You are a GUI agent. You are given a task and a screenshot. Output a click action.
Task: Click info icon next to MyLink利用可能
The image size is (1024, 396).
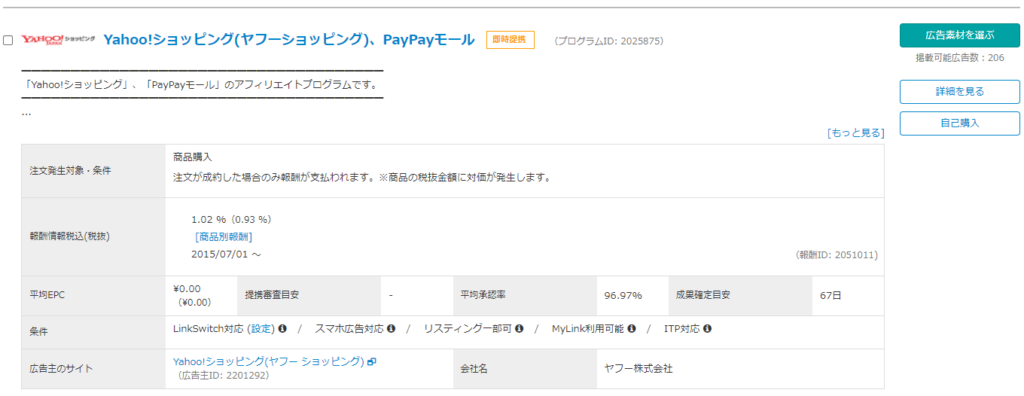click(632, 328)
